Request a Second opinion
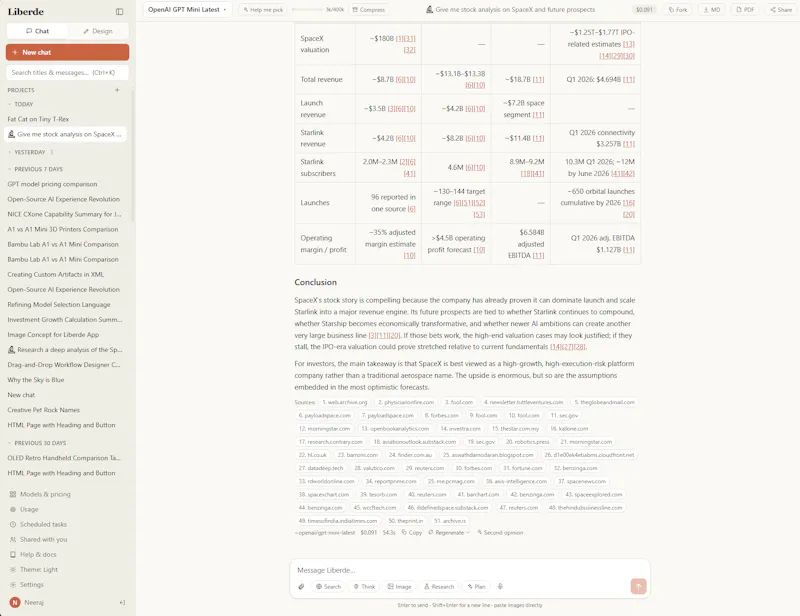This screenshot has width=800, height=616. (x=500, y=532)
